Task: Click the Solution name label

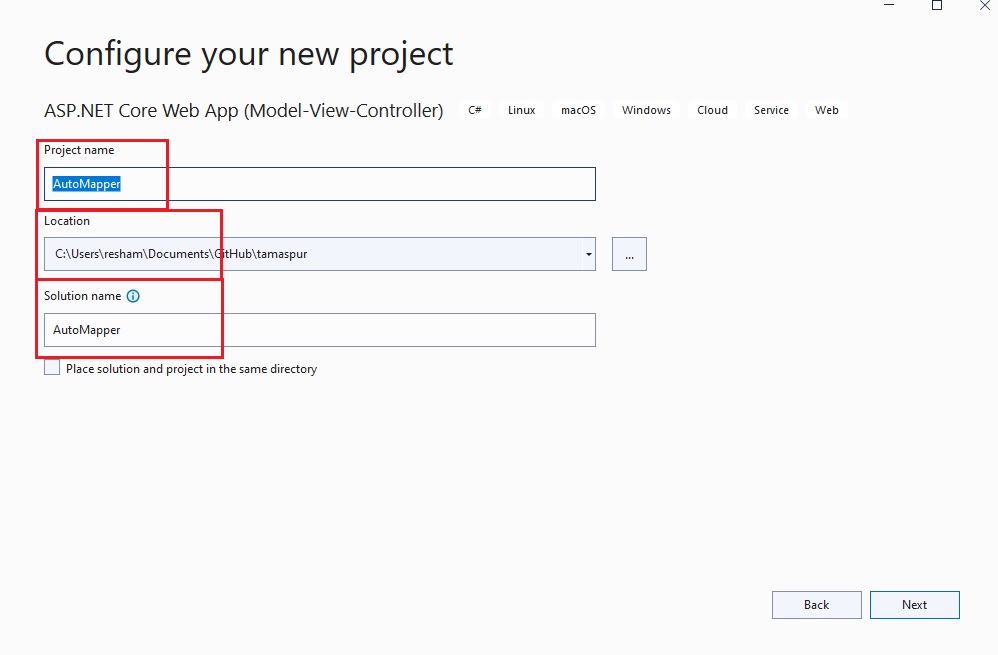Action: [x=82, y=296]
